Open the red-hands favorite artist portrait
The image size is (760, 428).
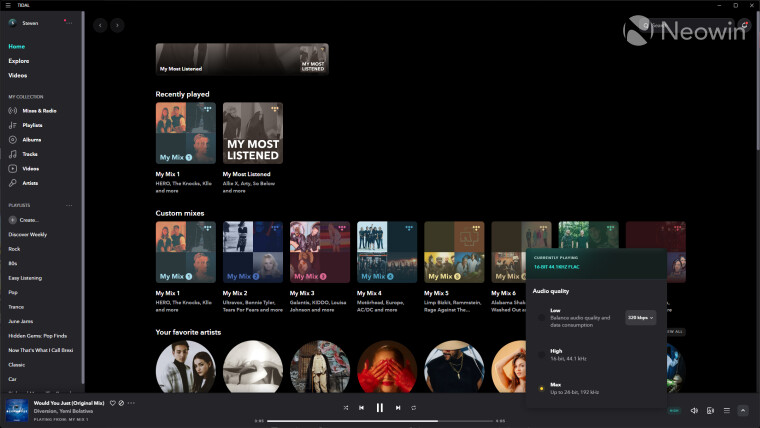tap(387, 366)
